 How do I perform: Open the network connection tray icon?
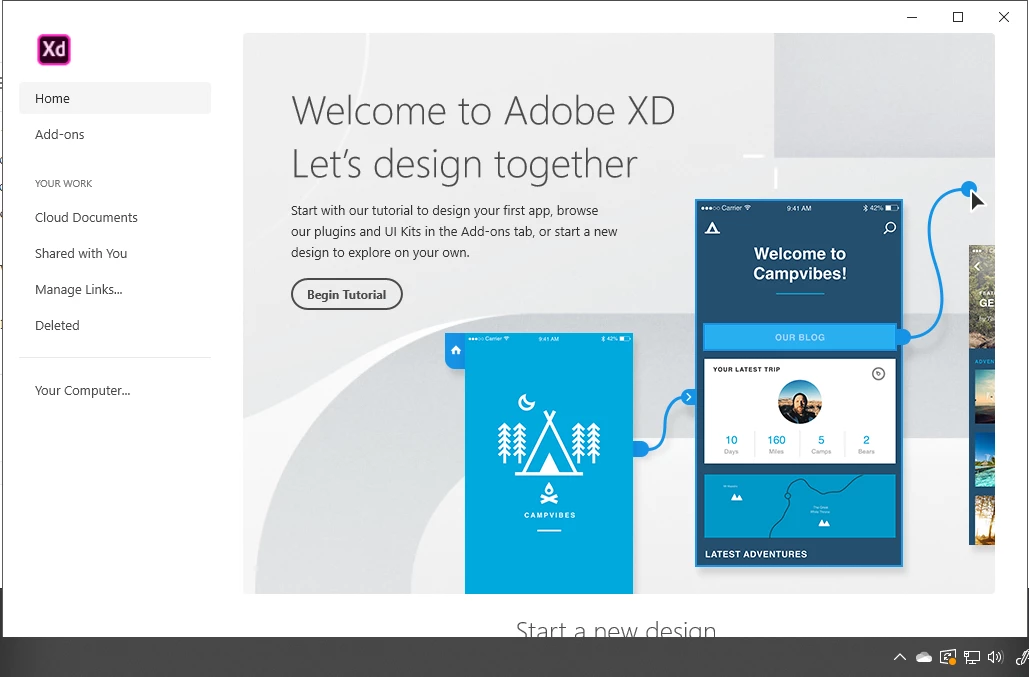972,657
